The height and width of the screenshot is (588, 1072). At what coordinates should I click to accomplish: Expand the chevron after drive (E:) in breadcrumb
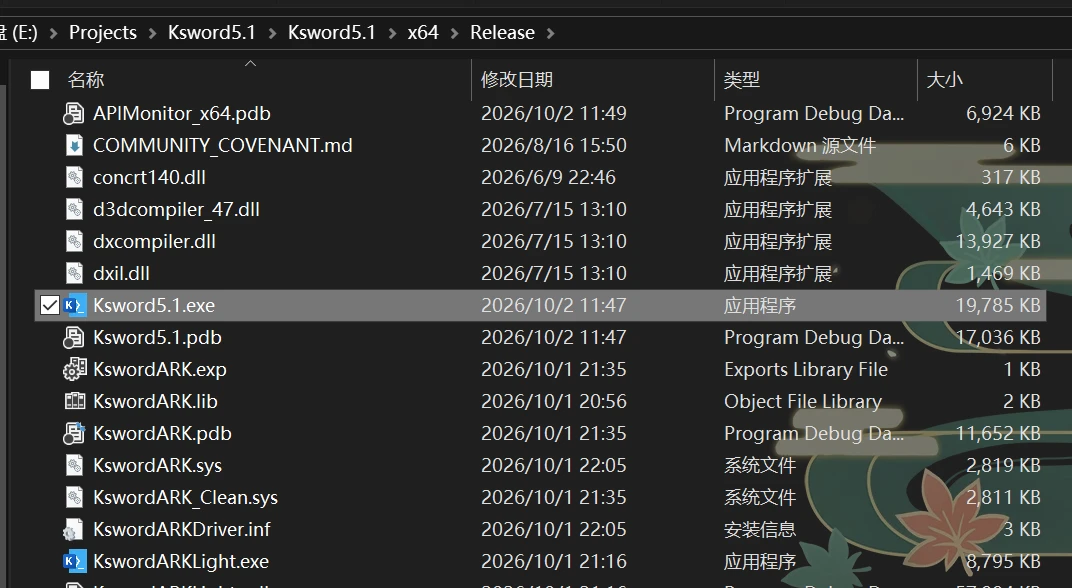(53, 33)
